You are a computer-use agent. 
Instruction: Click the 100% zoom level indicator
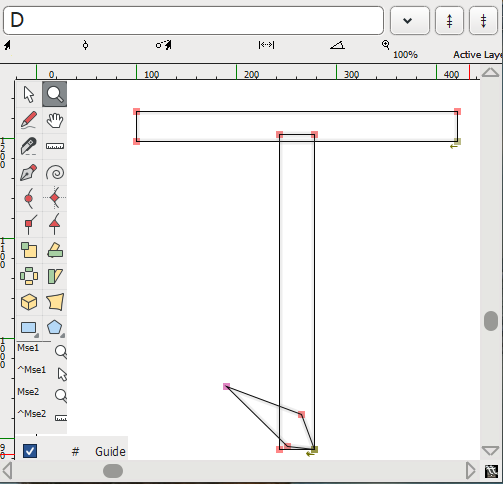click(405, 54)
